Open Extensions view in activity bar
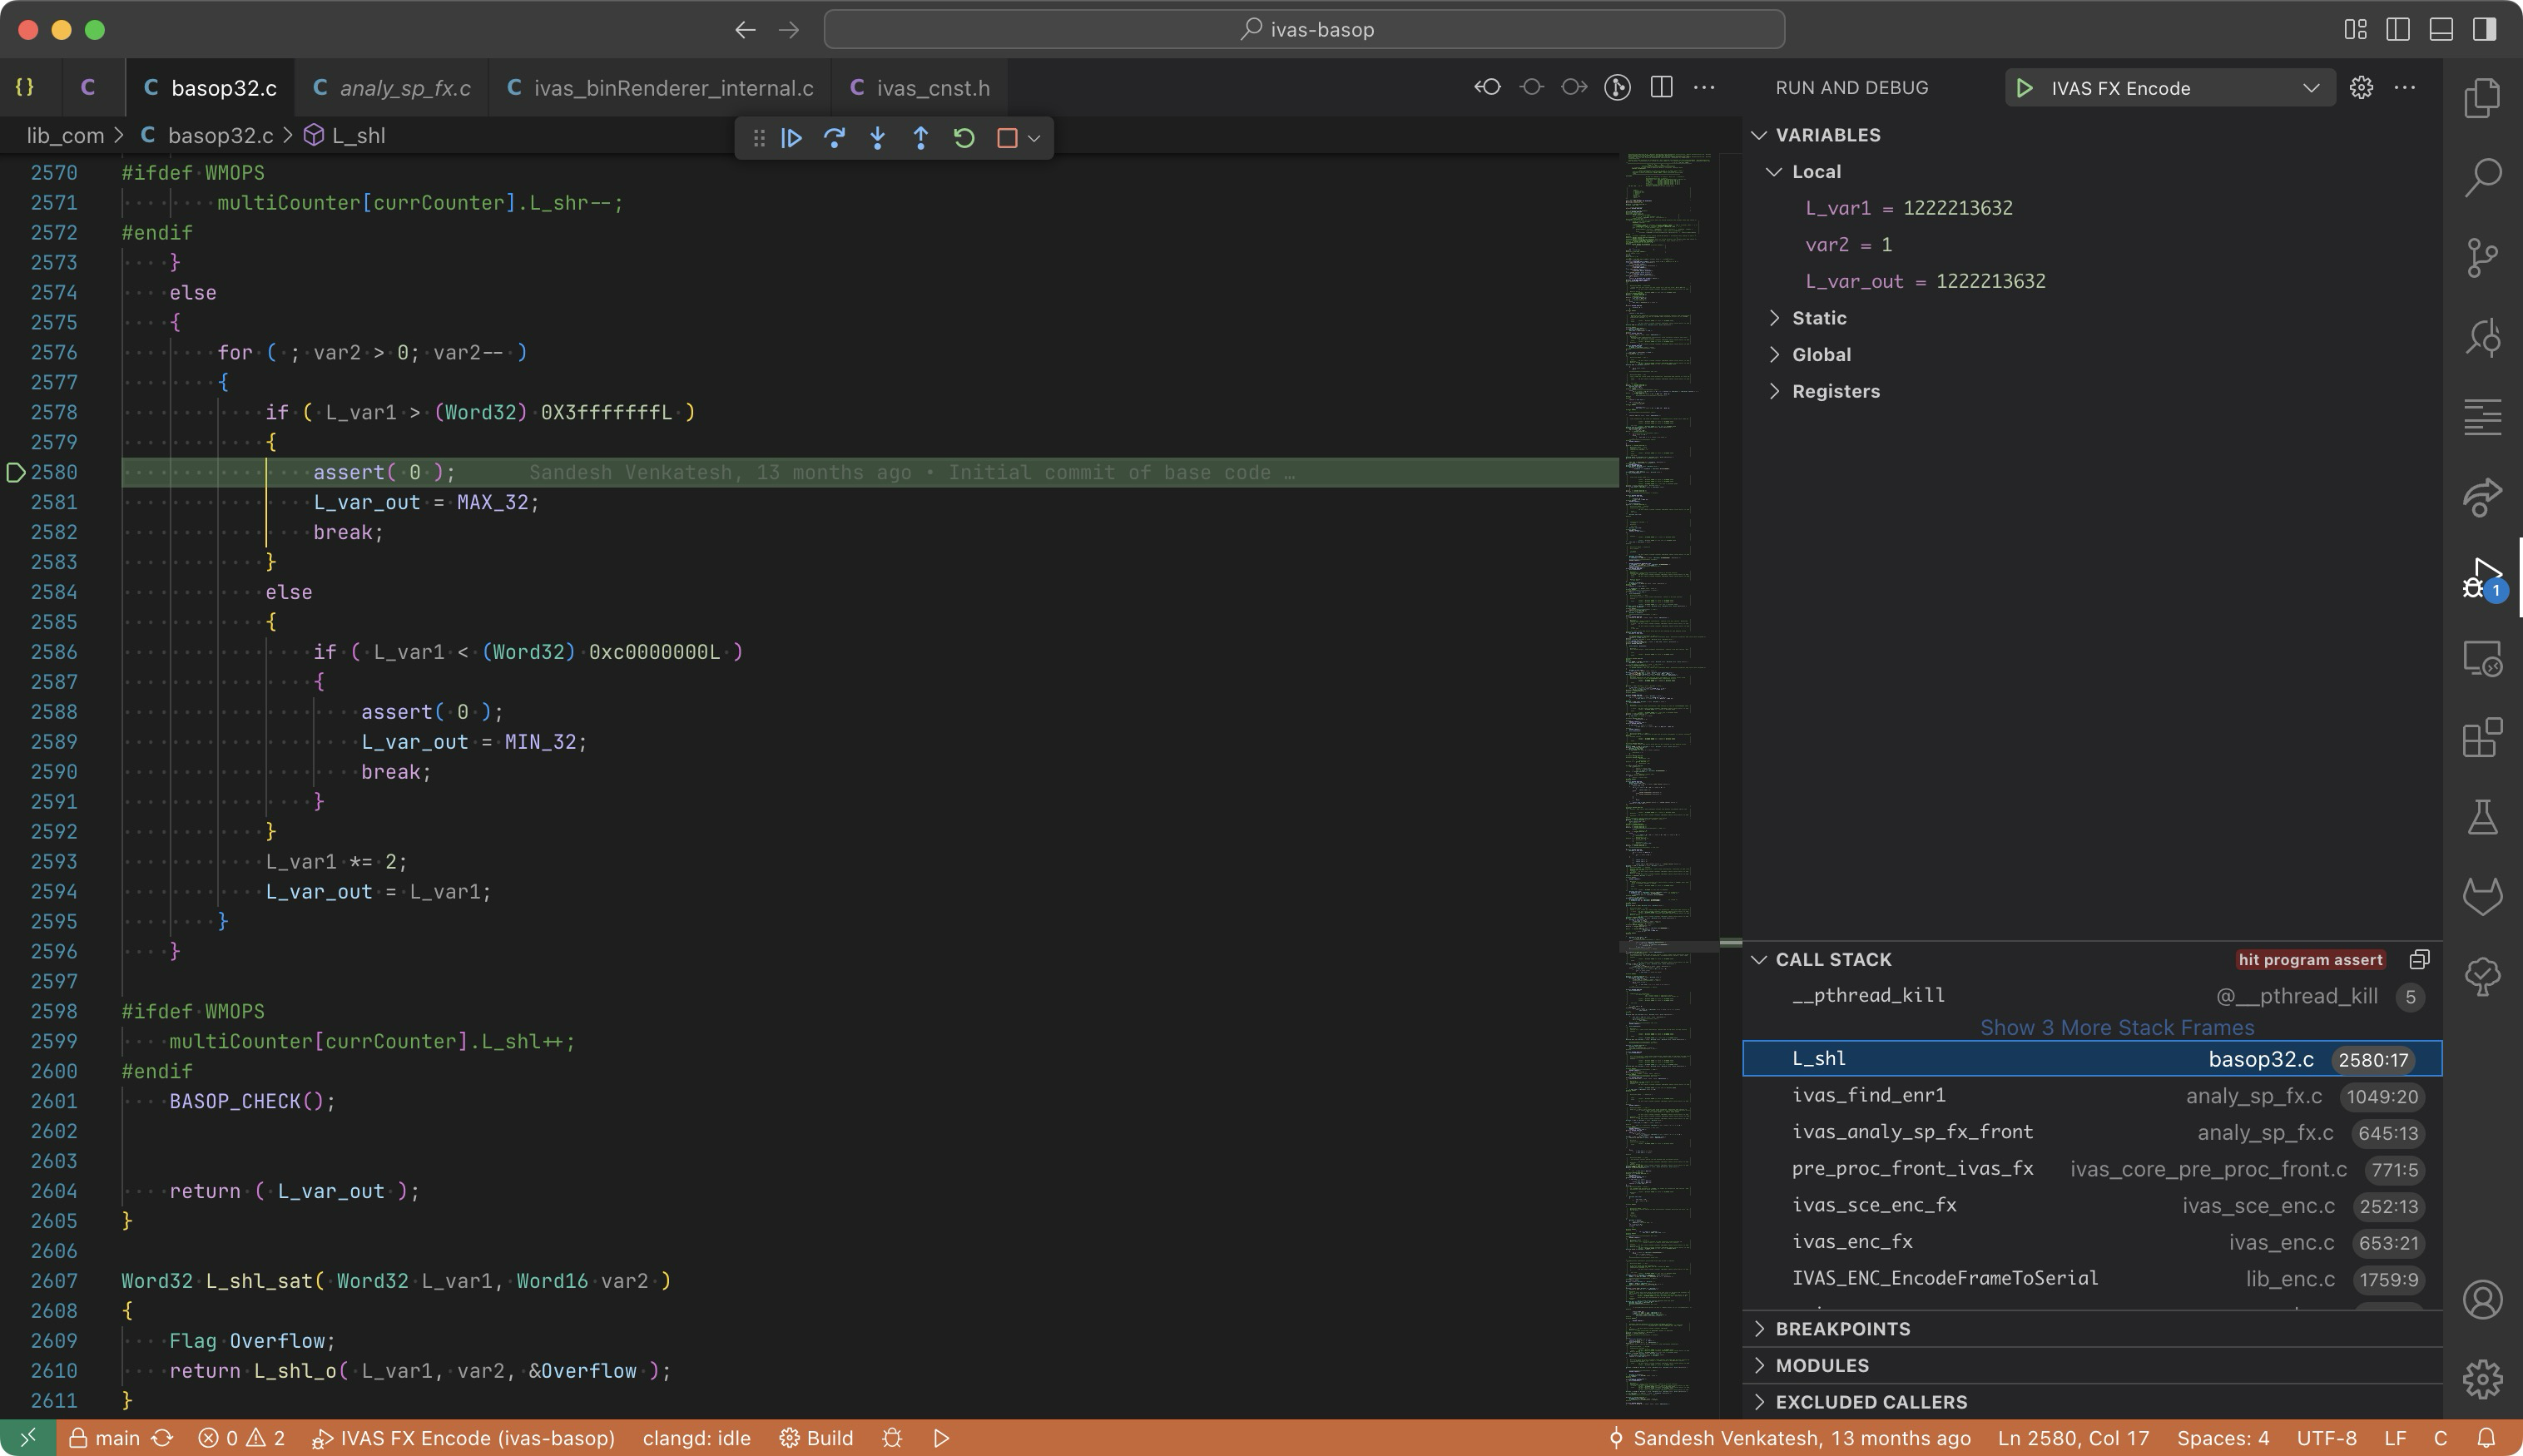Image resolution: width=2523 pixels, height=1456 pixels. [x=2482, y=739]
